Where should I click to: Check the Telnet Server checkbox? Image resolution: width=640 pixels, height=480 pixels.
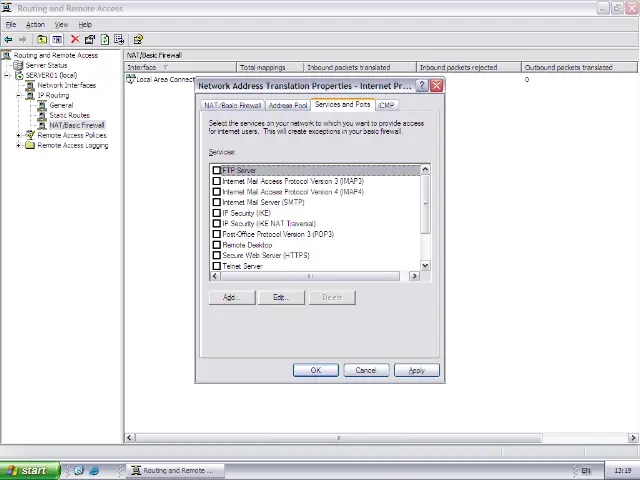point(217,266)
